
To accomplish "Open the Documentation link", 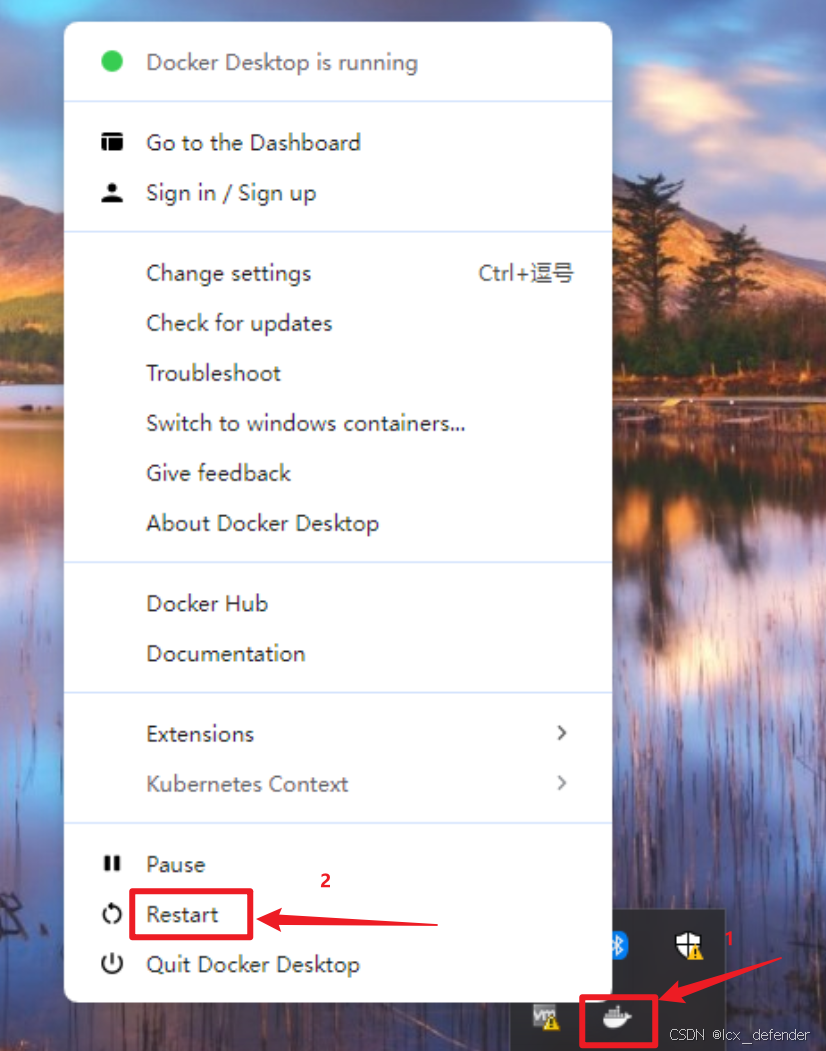I will (x=226, y=653).
